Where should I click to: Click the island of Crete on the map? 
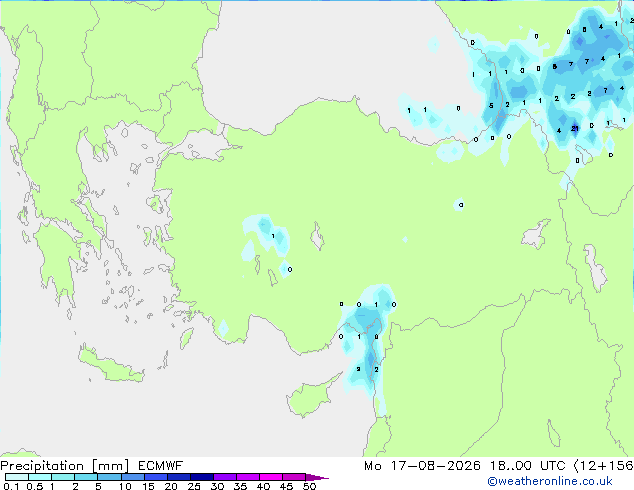111,366
